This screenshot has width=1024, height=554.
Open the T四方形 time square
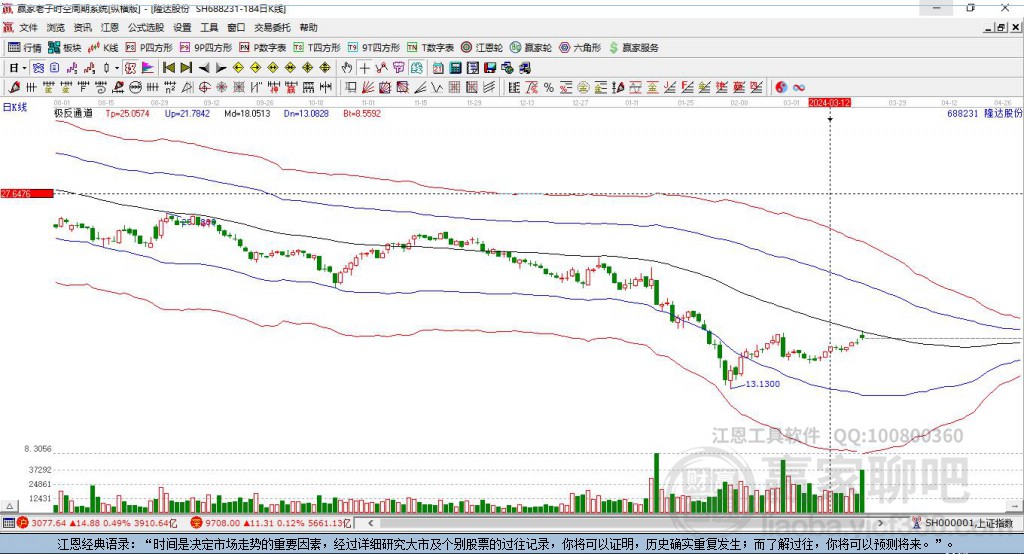pos(317,47)
